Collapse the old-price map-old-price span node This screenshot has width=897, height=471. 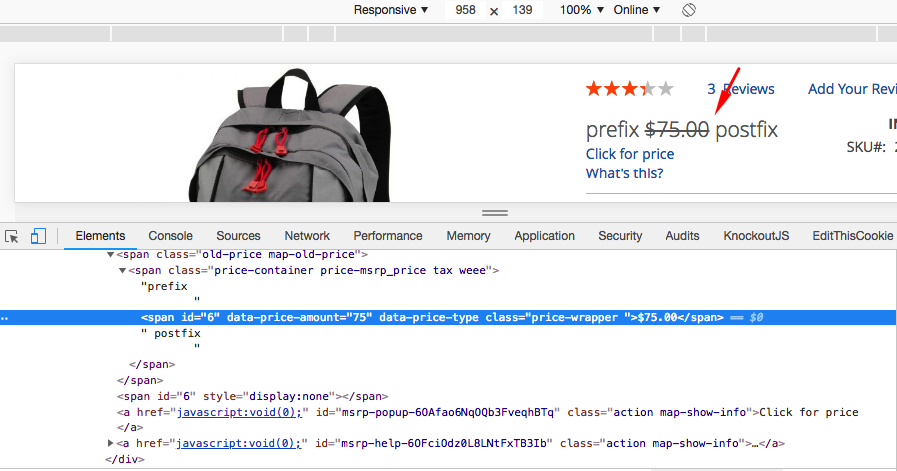click(x=110, y=255)
